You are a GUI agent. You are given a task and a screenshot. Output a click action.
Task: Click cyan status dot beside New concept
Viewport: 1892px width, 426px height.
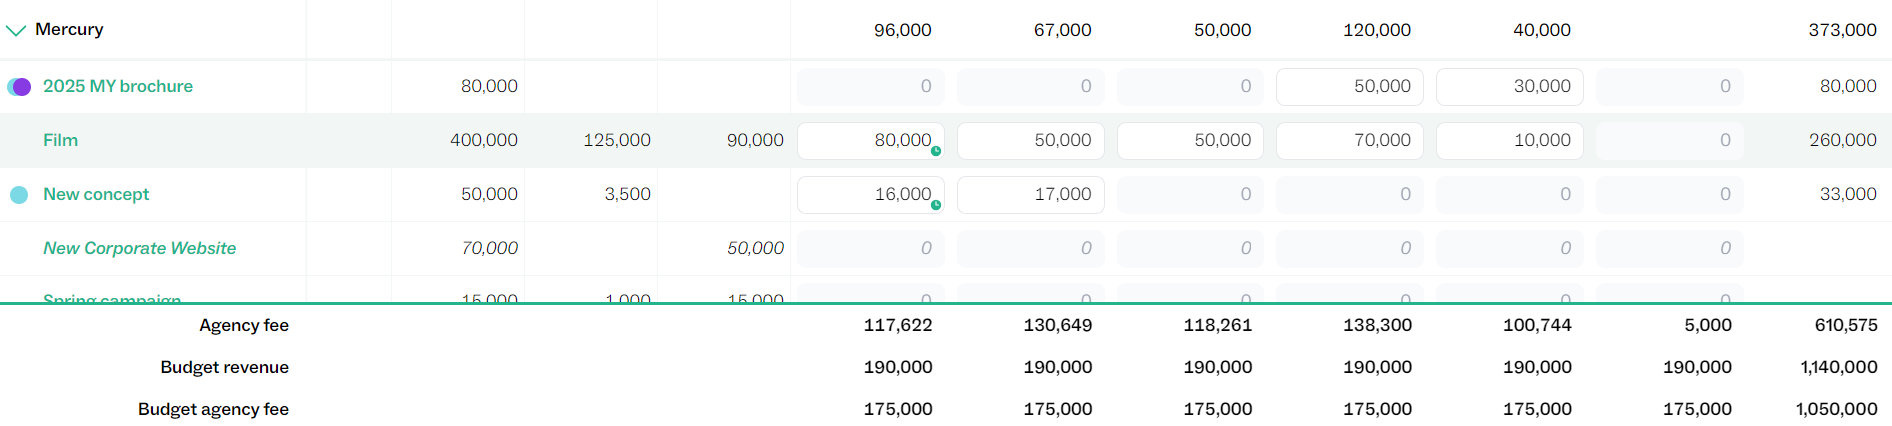19,195
